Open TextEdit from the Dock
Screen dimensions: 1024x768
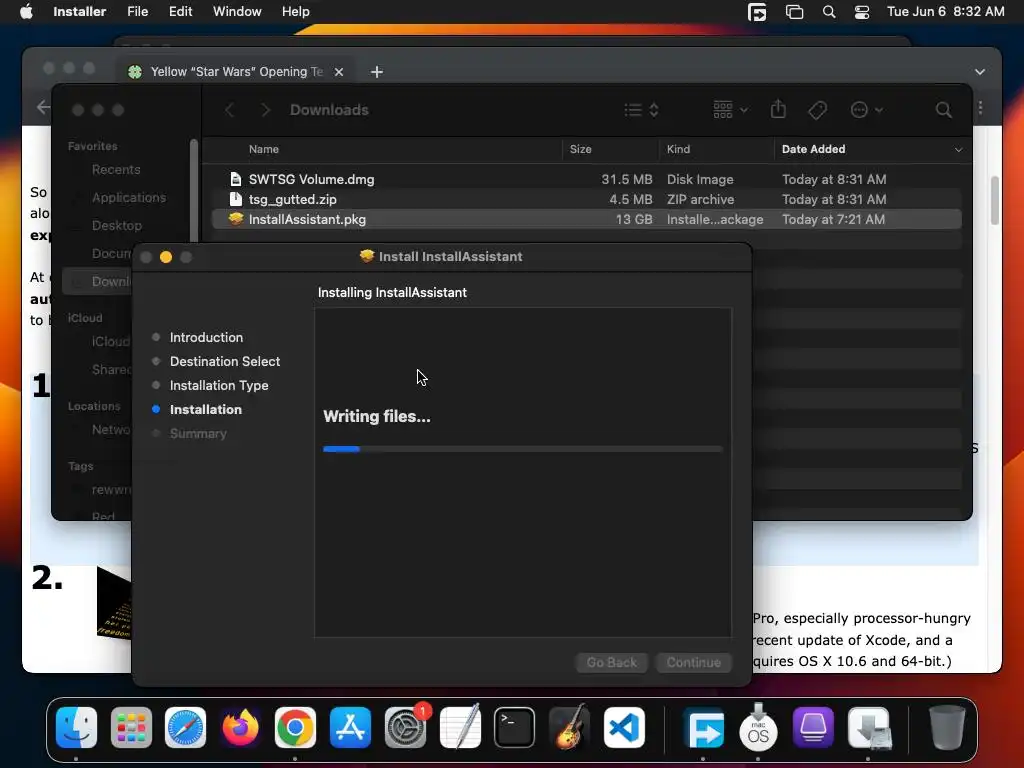460,728
